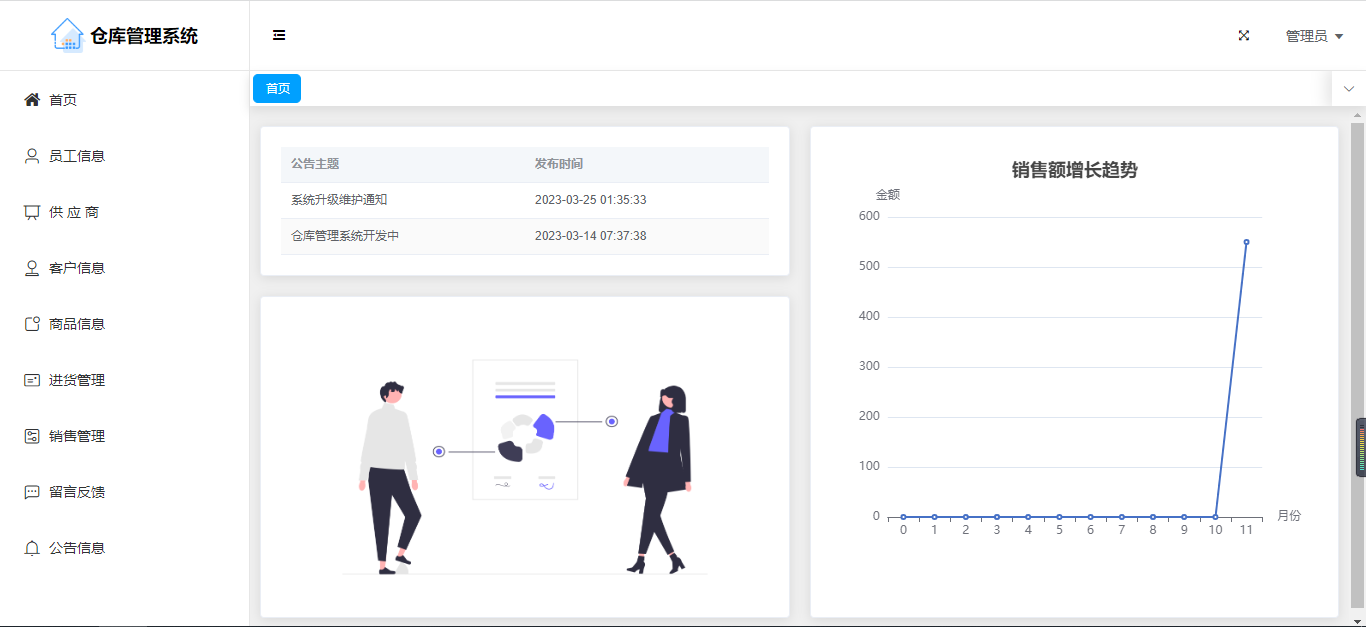Open 公告信息 page
Image resolution: width=1366 pixels, height=627 pixels.
point(124,548)
